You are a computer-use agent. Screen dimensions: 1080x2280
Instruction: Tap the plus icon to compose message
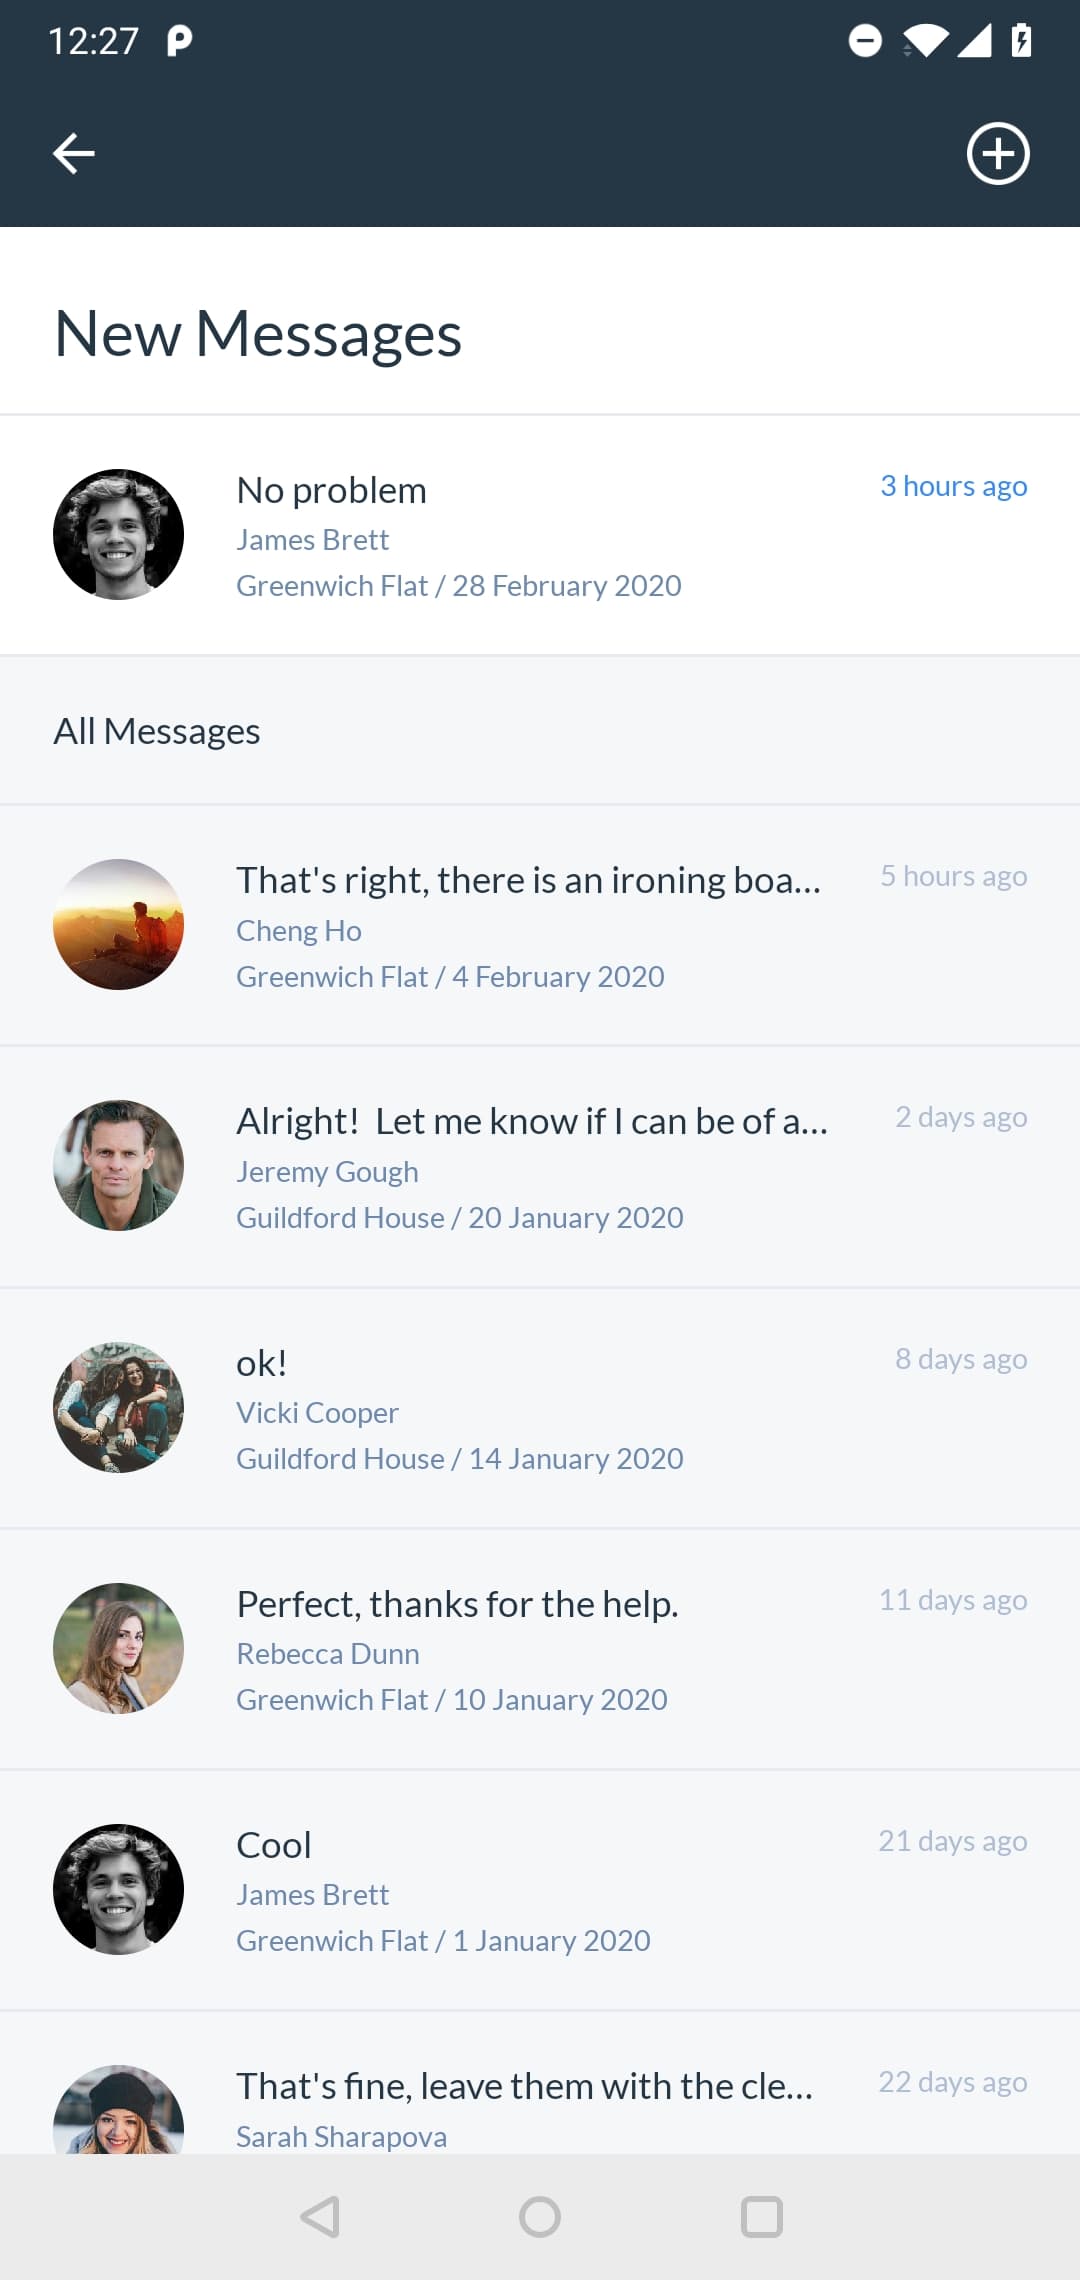[997, 154]
